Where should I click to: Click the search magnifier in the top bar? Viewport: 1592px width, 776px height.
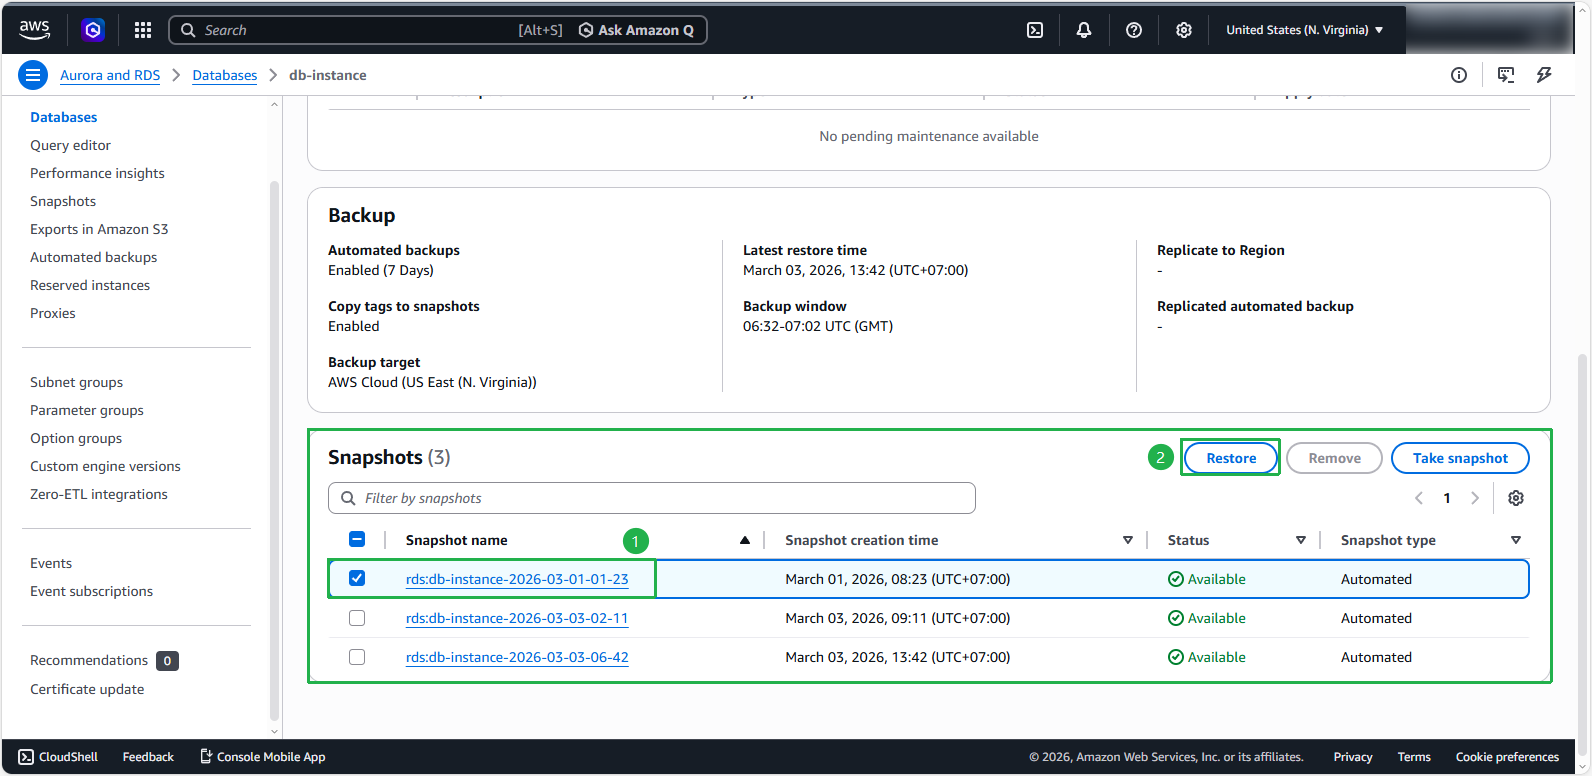click(x=188, y=30)
